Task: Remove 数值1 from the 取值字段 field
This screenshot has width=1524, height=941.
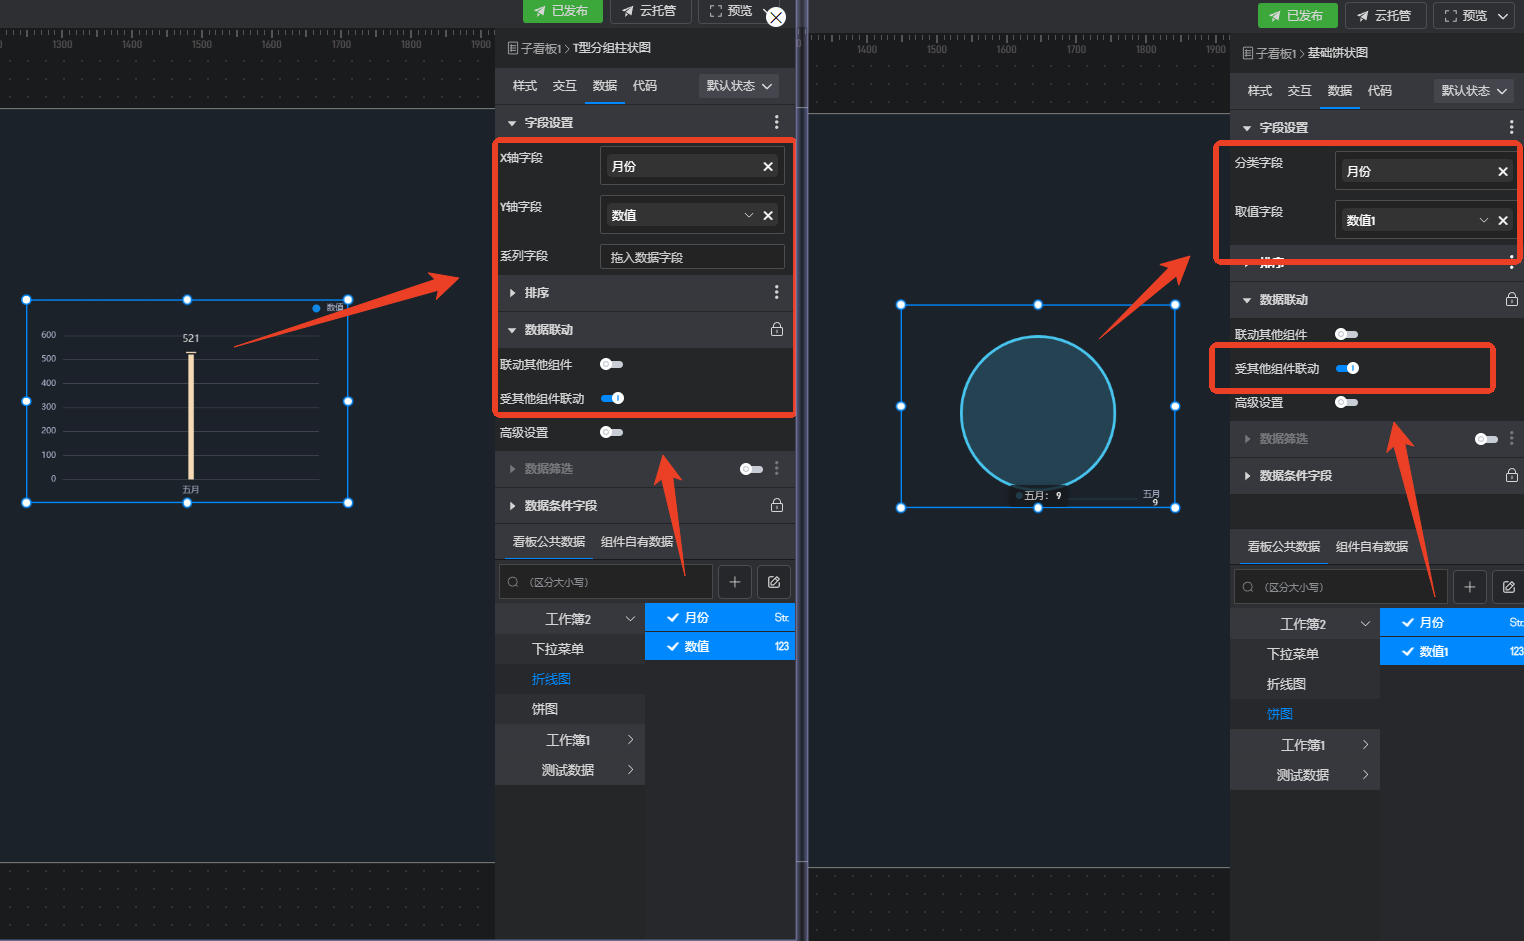Action: (x=1502, y=221)
